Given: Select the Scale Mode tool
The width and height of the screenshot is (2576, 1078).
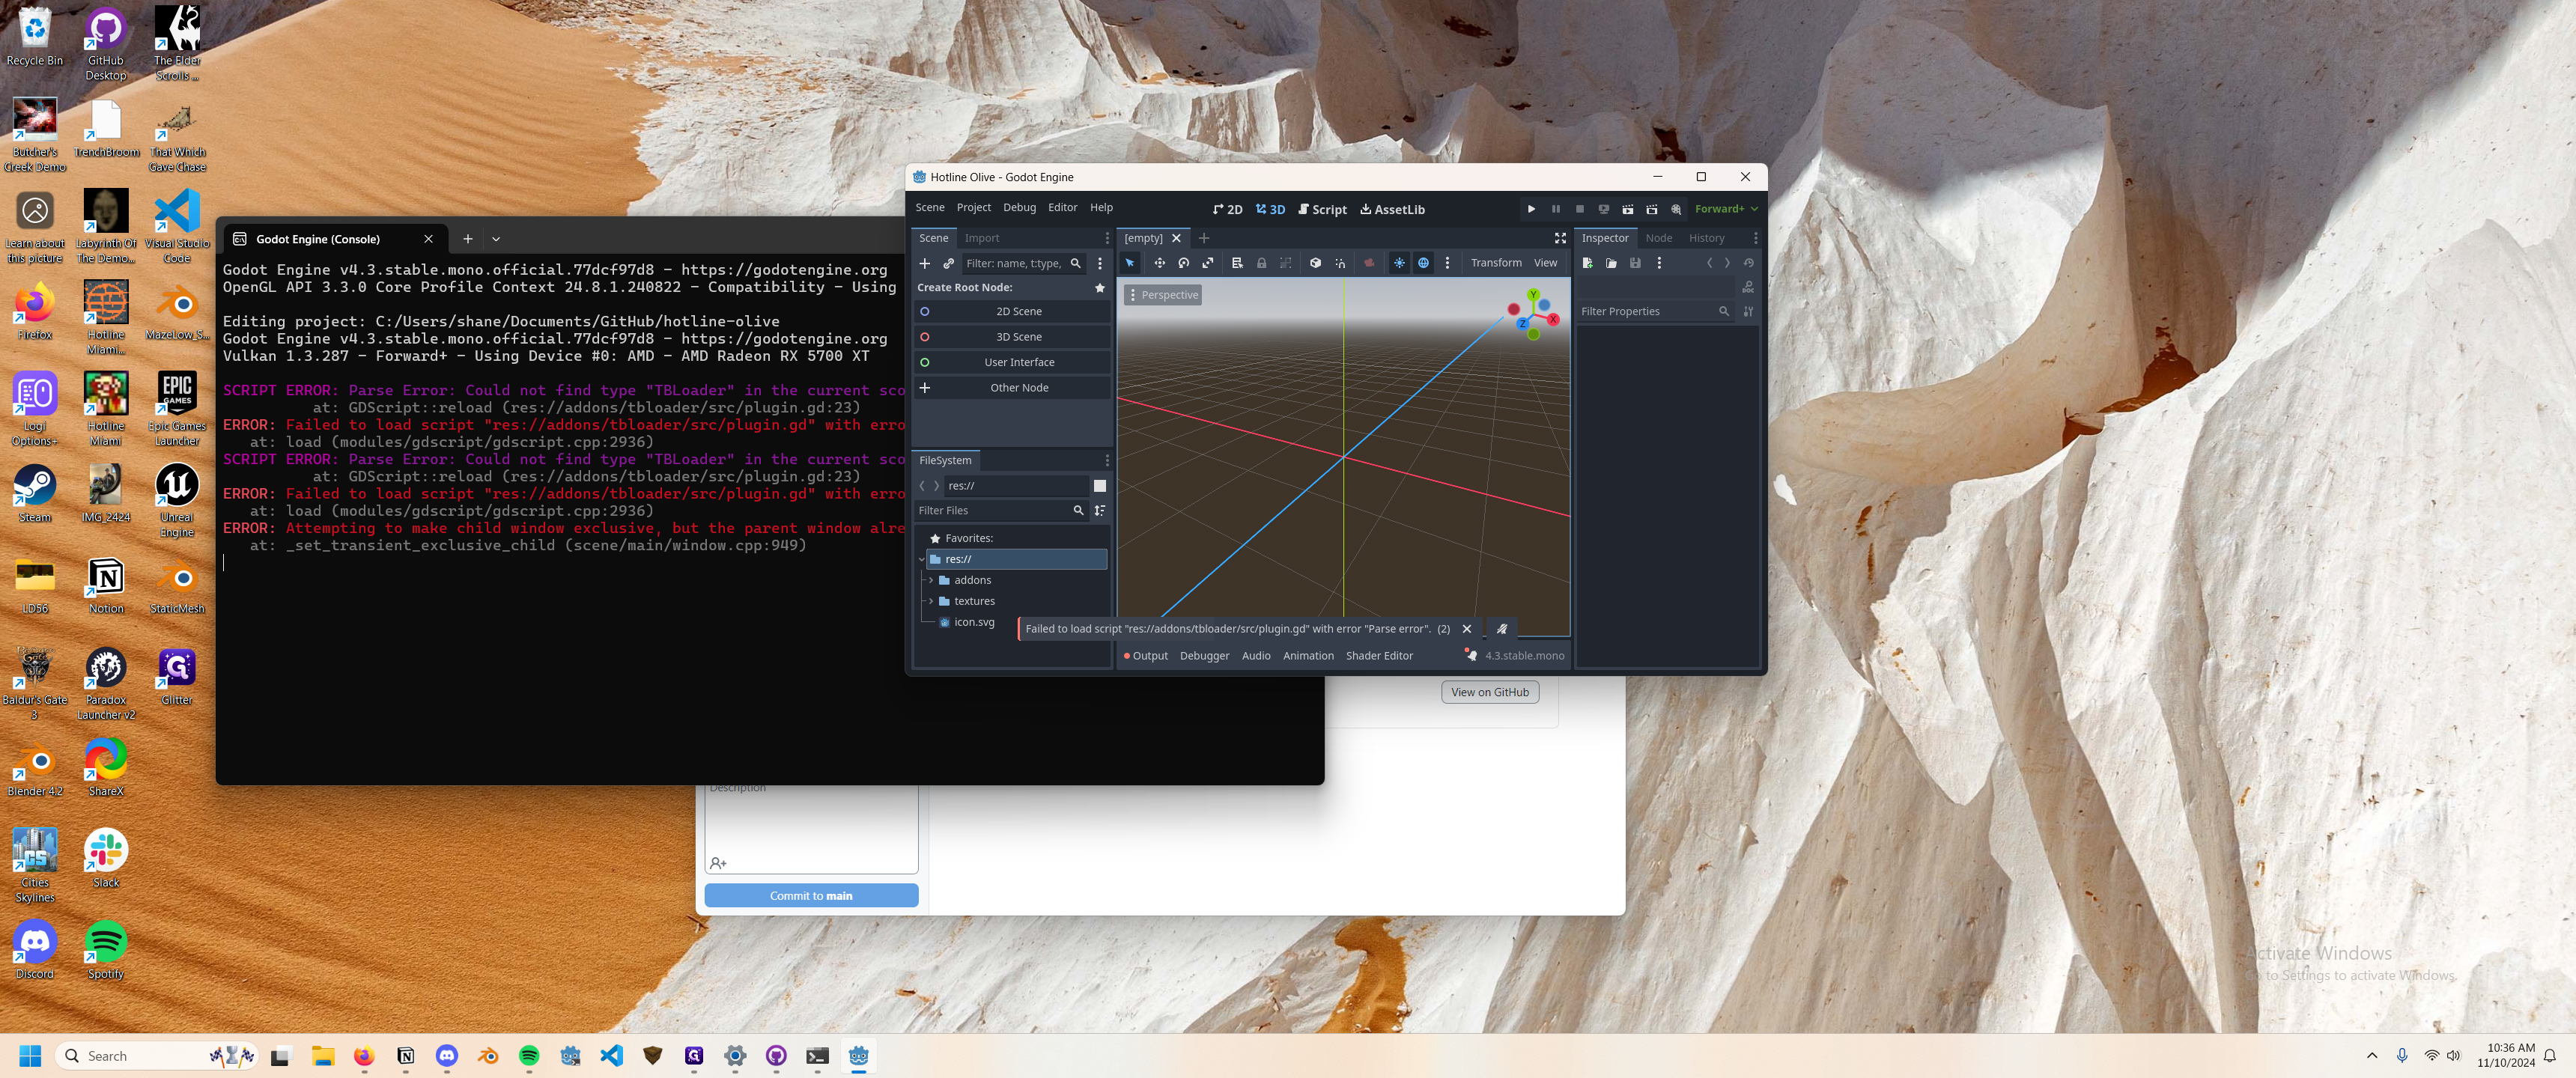Looking at the screenshot, I should pos(1207,263).
